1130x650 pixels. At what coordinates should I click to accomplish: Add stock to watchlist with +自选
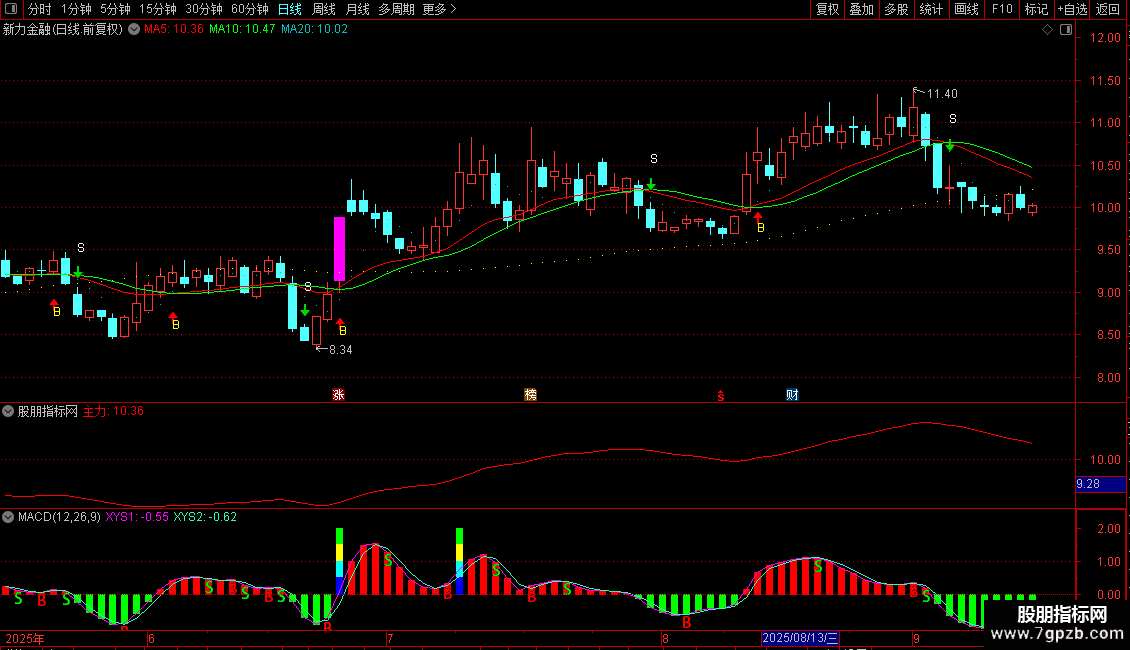point(1072,9)
